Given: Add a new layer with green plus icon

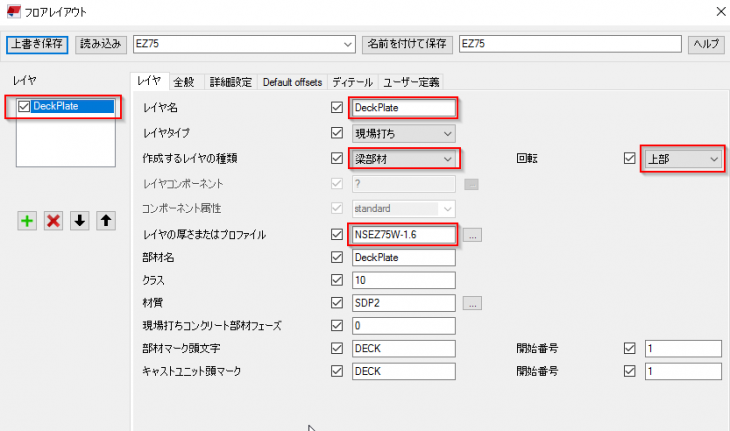Looking at the screenshot, I should pos(27,221).
